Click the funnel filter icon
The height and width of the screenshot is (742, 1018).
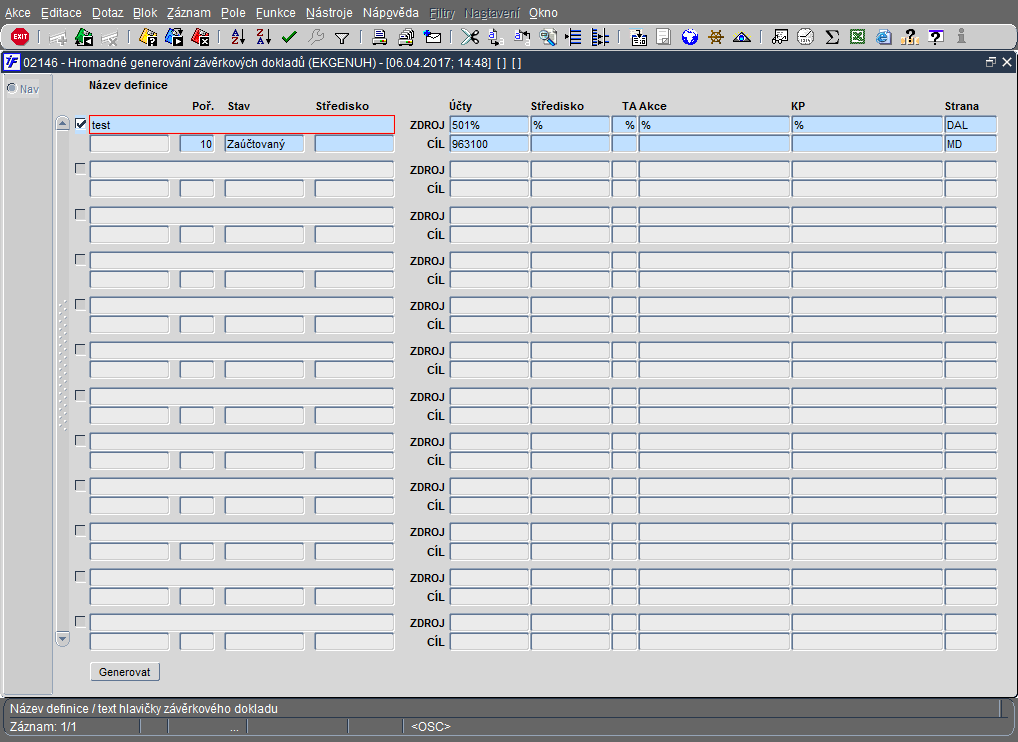click(341, 38)
